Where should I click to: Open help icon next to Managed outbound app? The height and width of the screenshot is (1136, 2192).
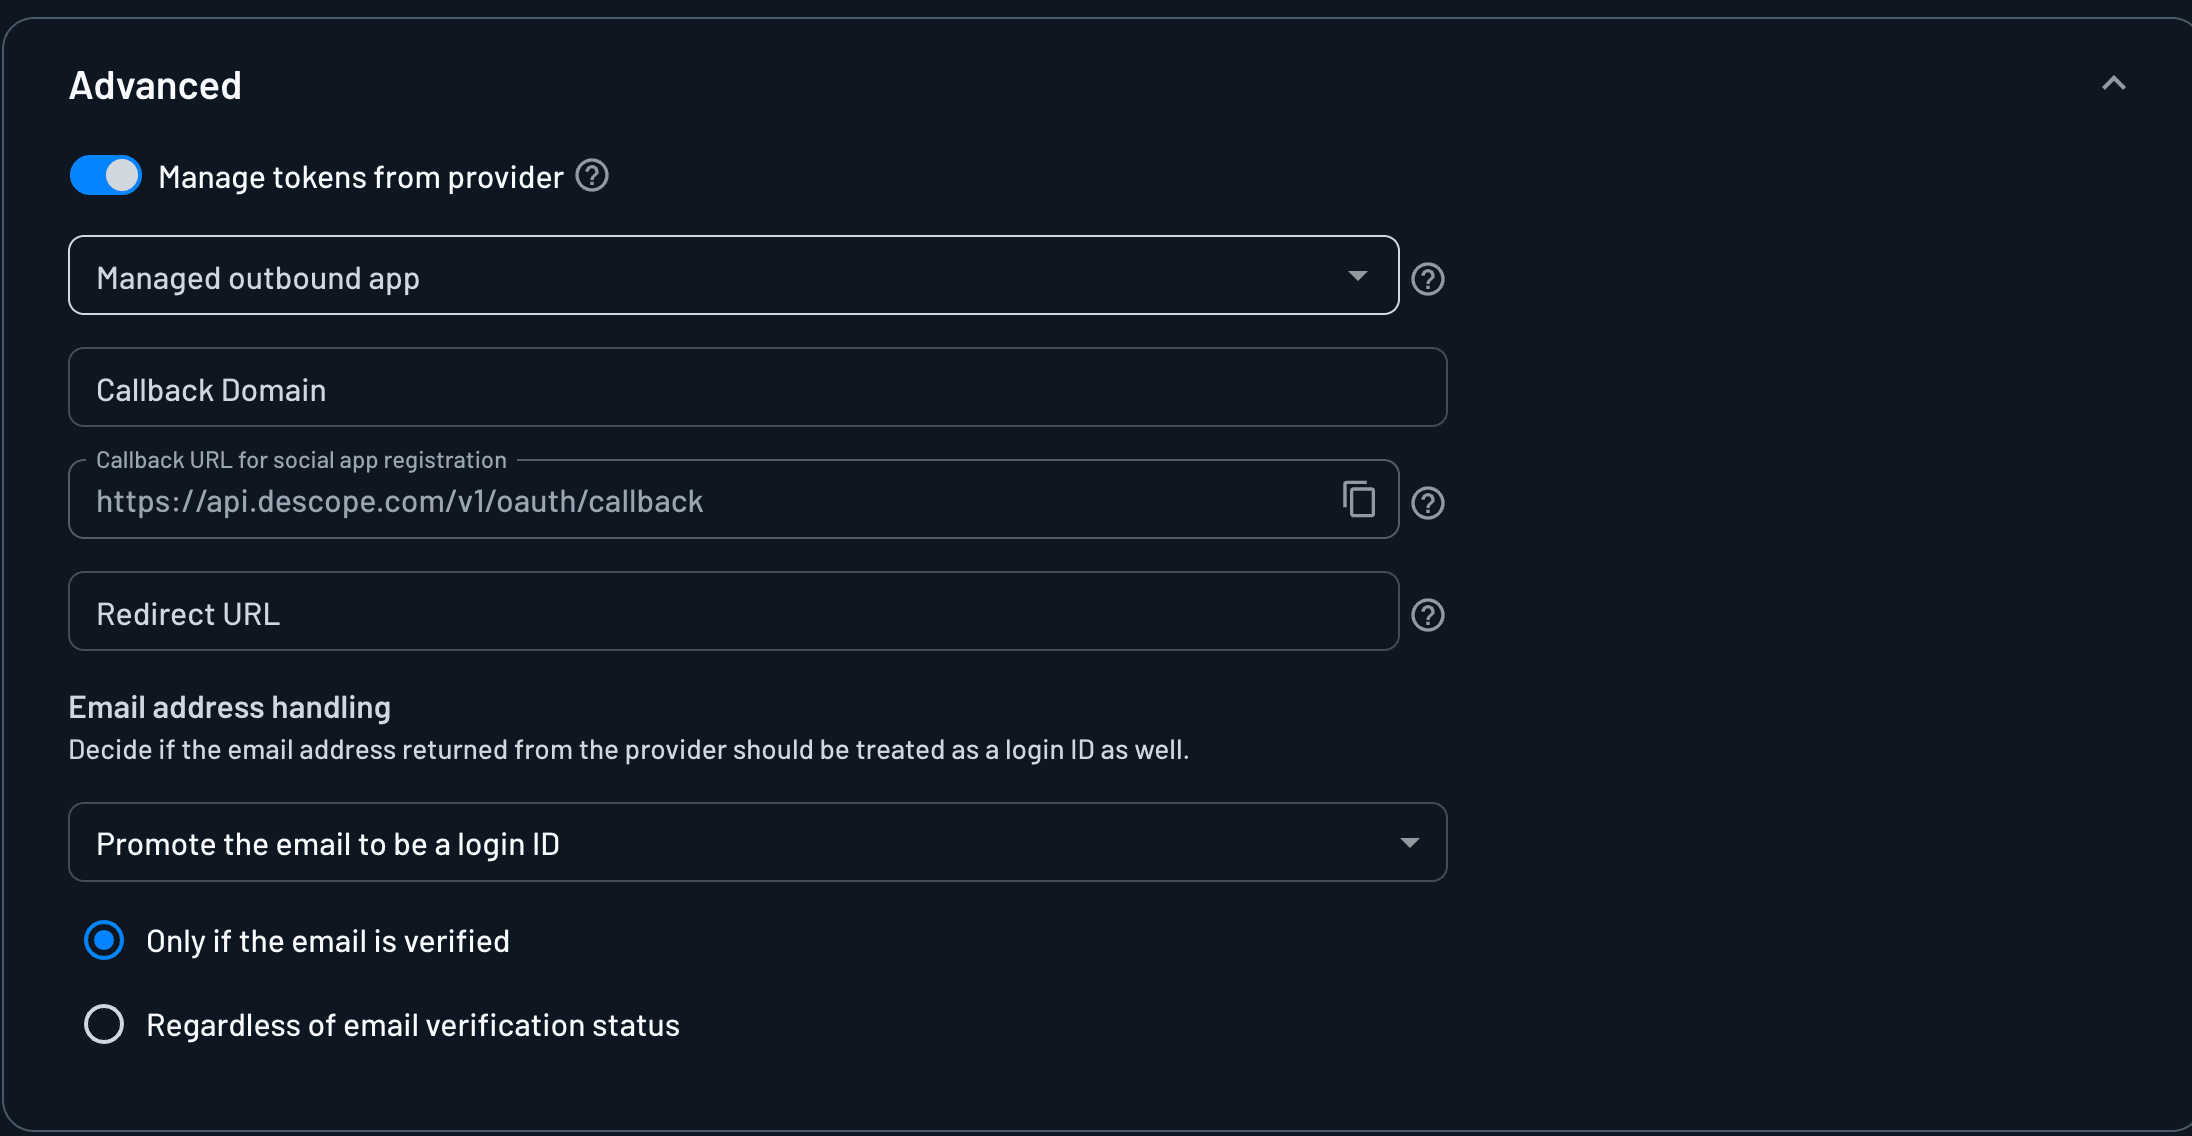[x=1427, y=279]
